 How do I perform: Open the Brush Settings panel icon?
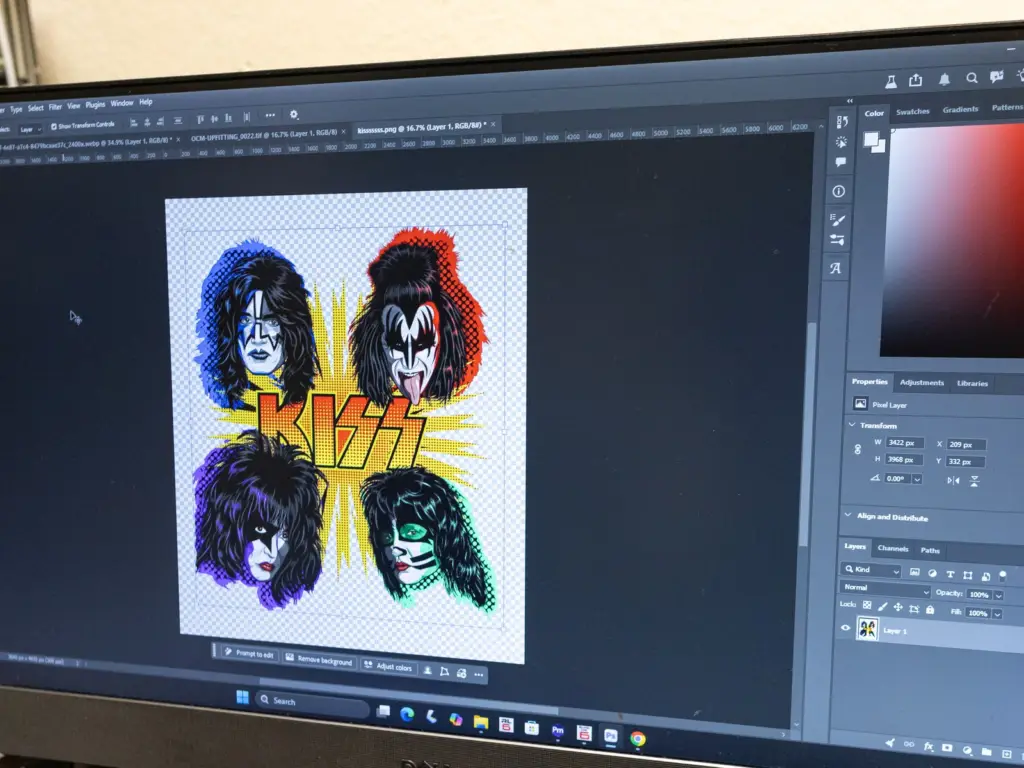(x=838, y=219)
